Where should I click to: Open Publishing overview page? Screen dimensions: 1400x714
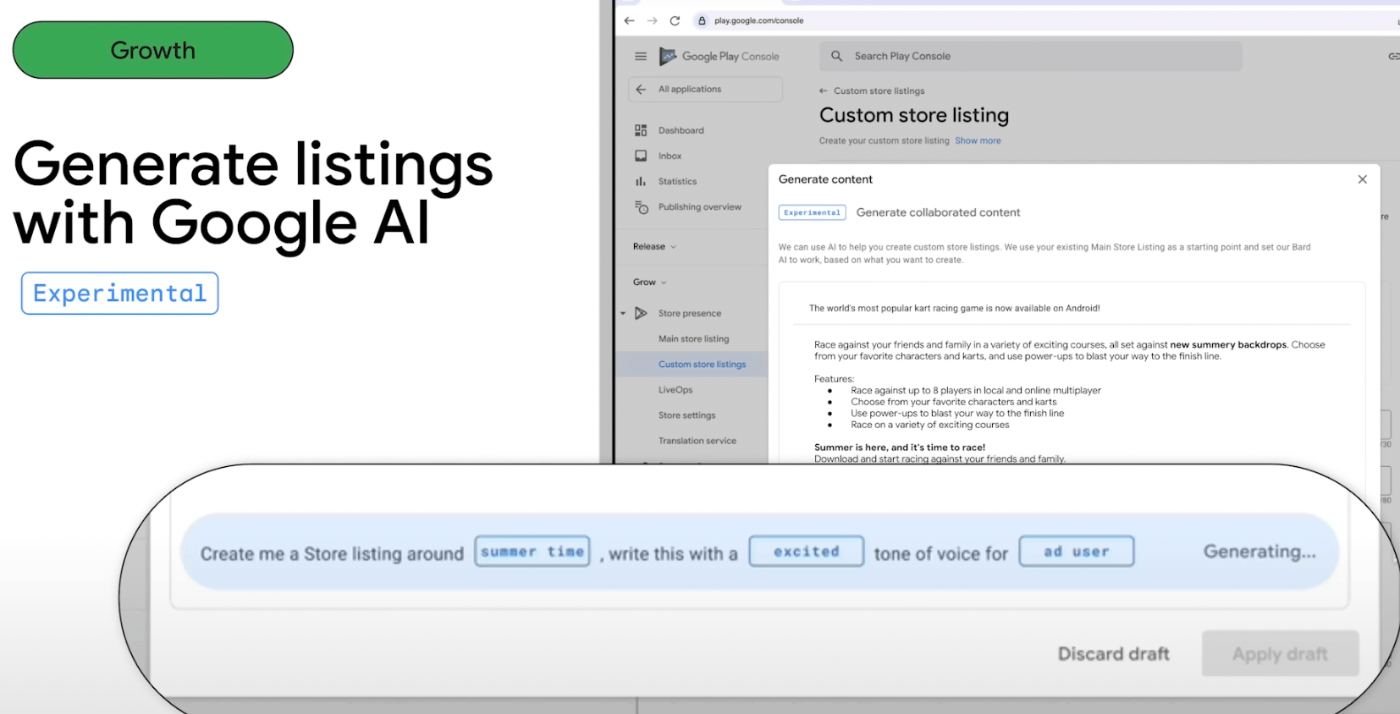(700, 207)
